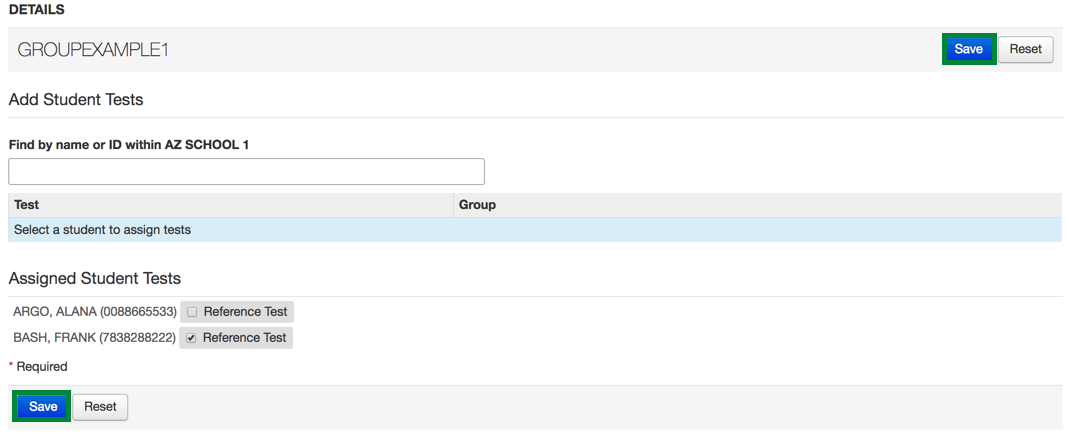Click the Group column header

(x=477, y=205)
